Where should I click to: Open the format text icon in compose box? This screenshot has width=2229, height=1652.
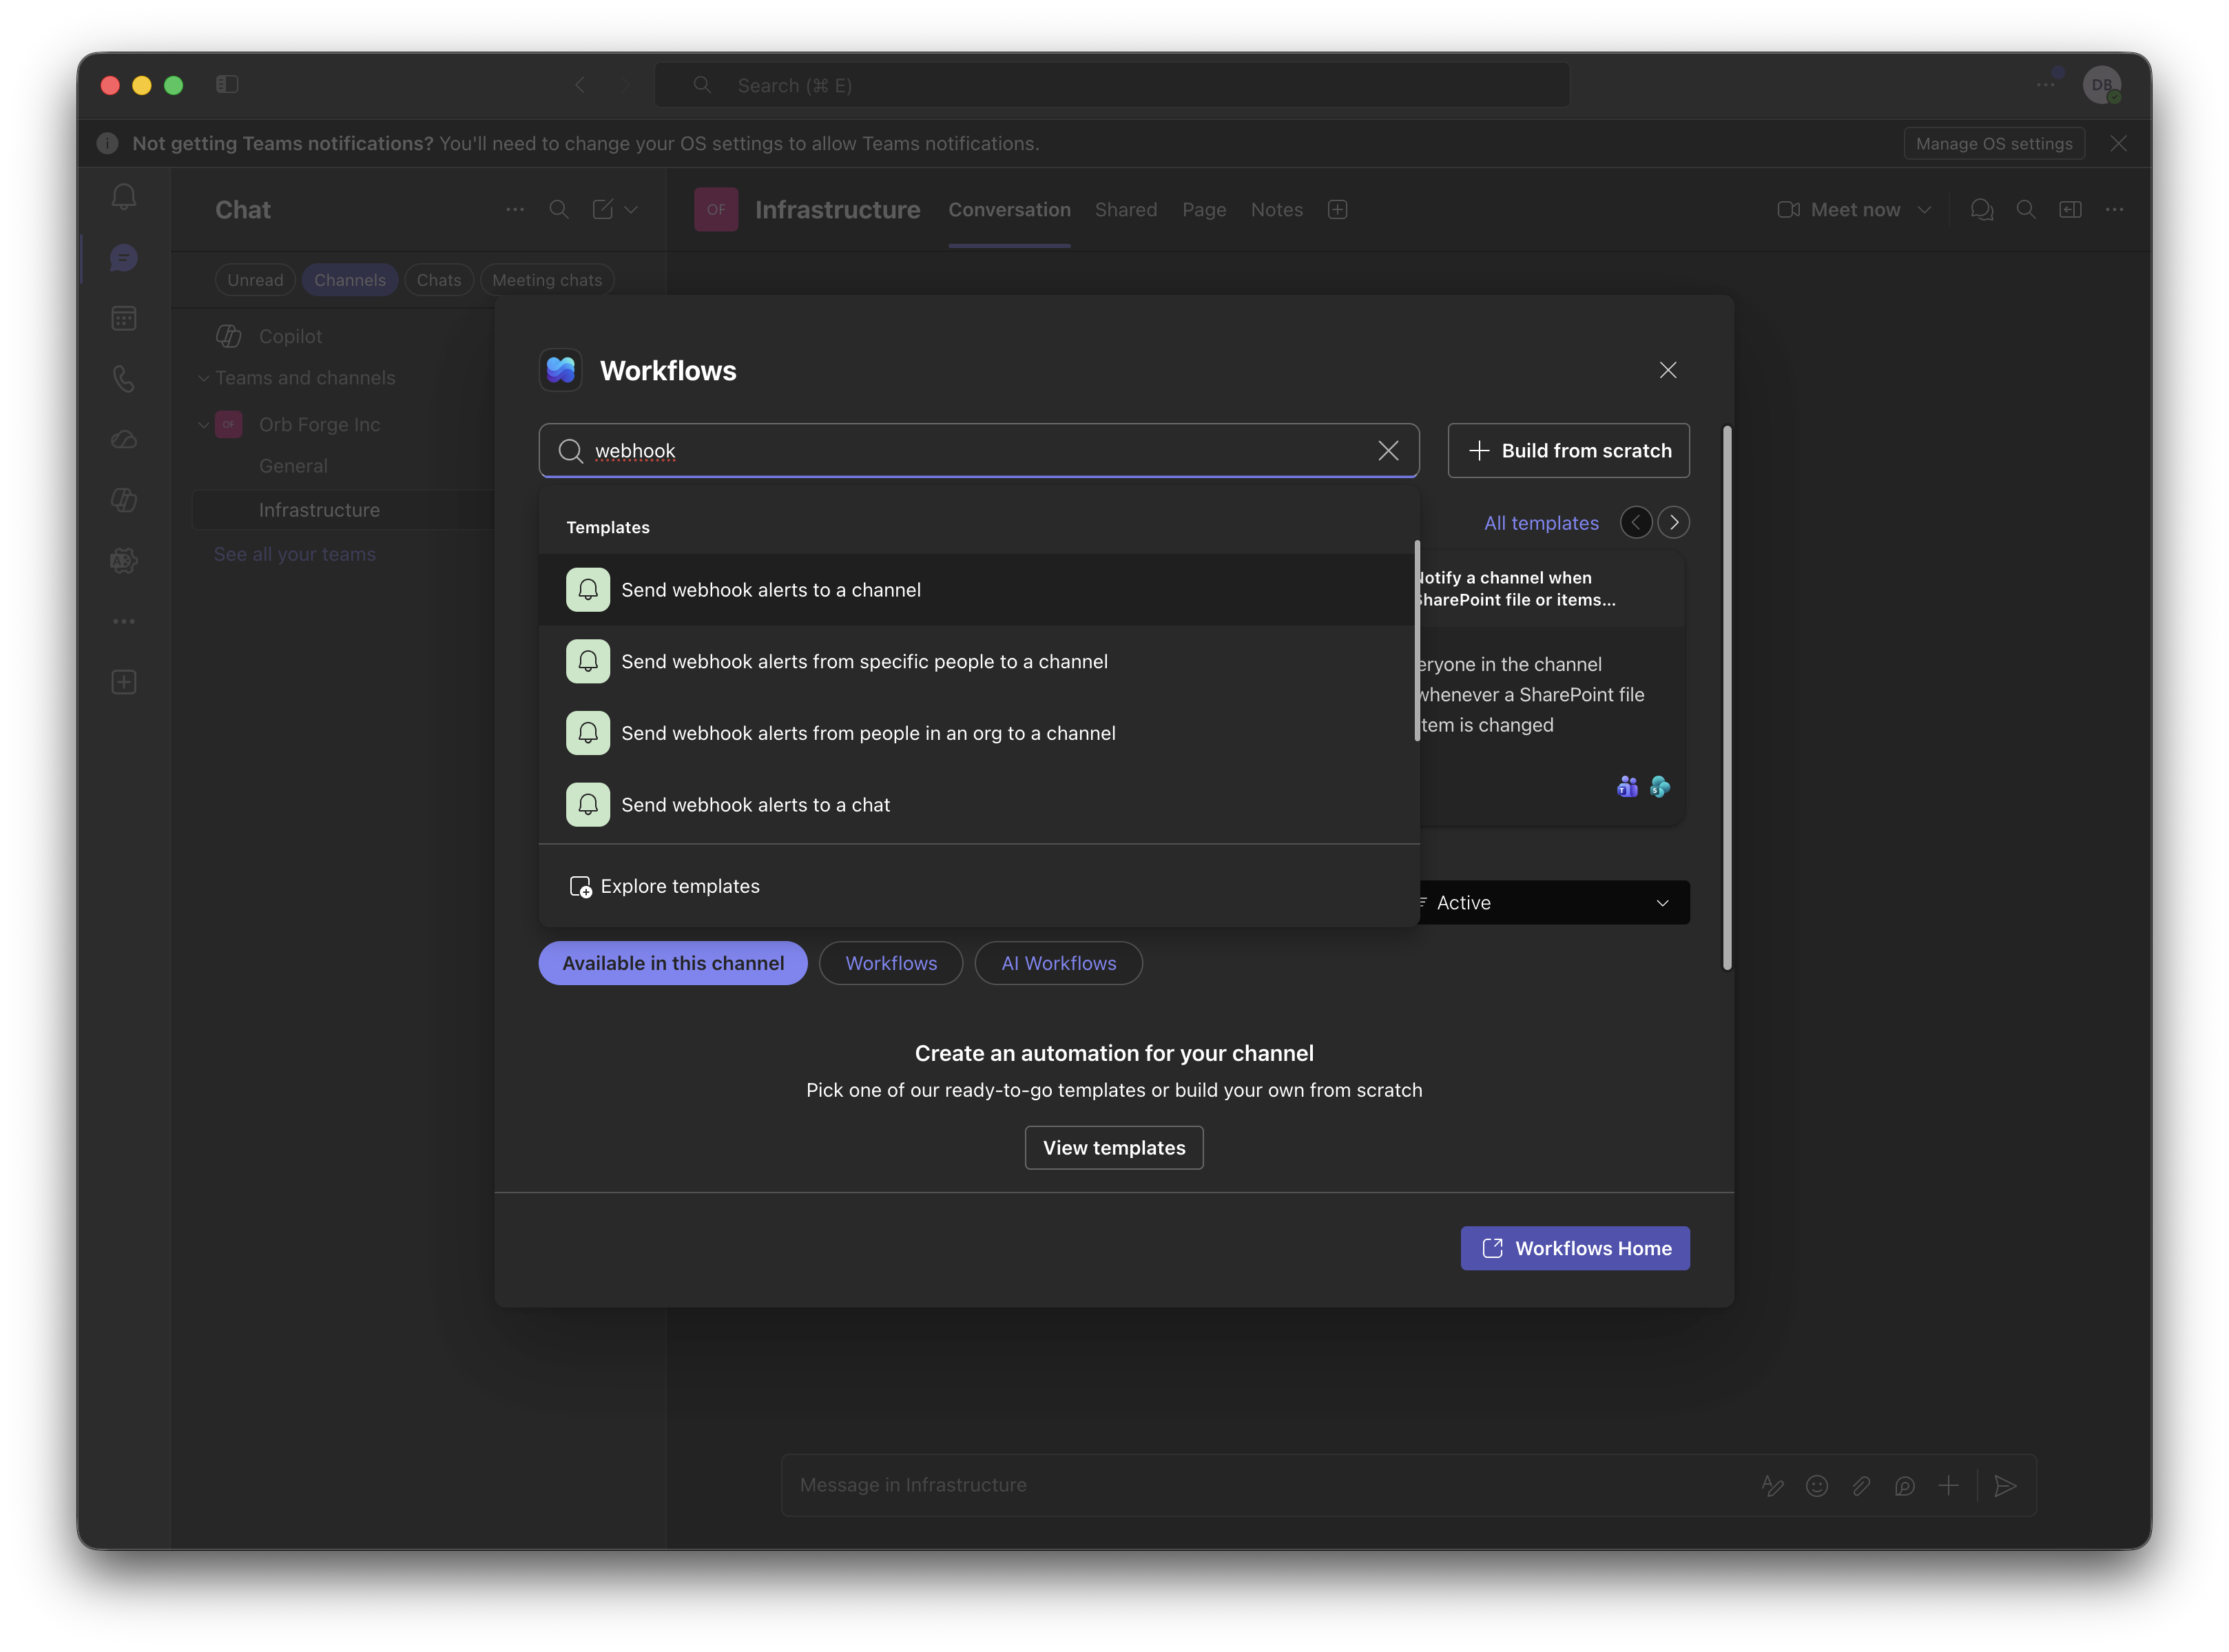tap(1773, 1486)
